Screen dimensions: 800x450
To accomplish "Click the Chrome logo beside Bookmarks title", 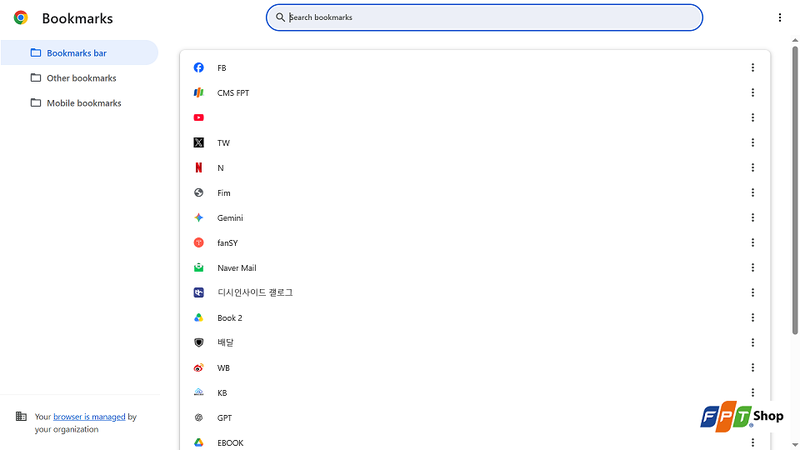I will click(x=21, y=18).
